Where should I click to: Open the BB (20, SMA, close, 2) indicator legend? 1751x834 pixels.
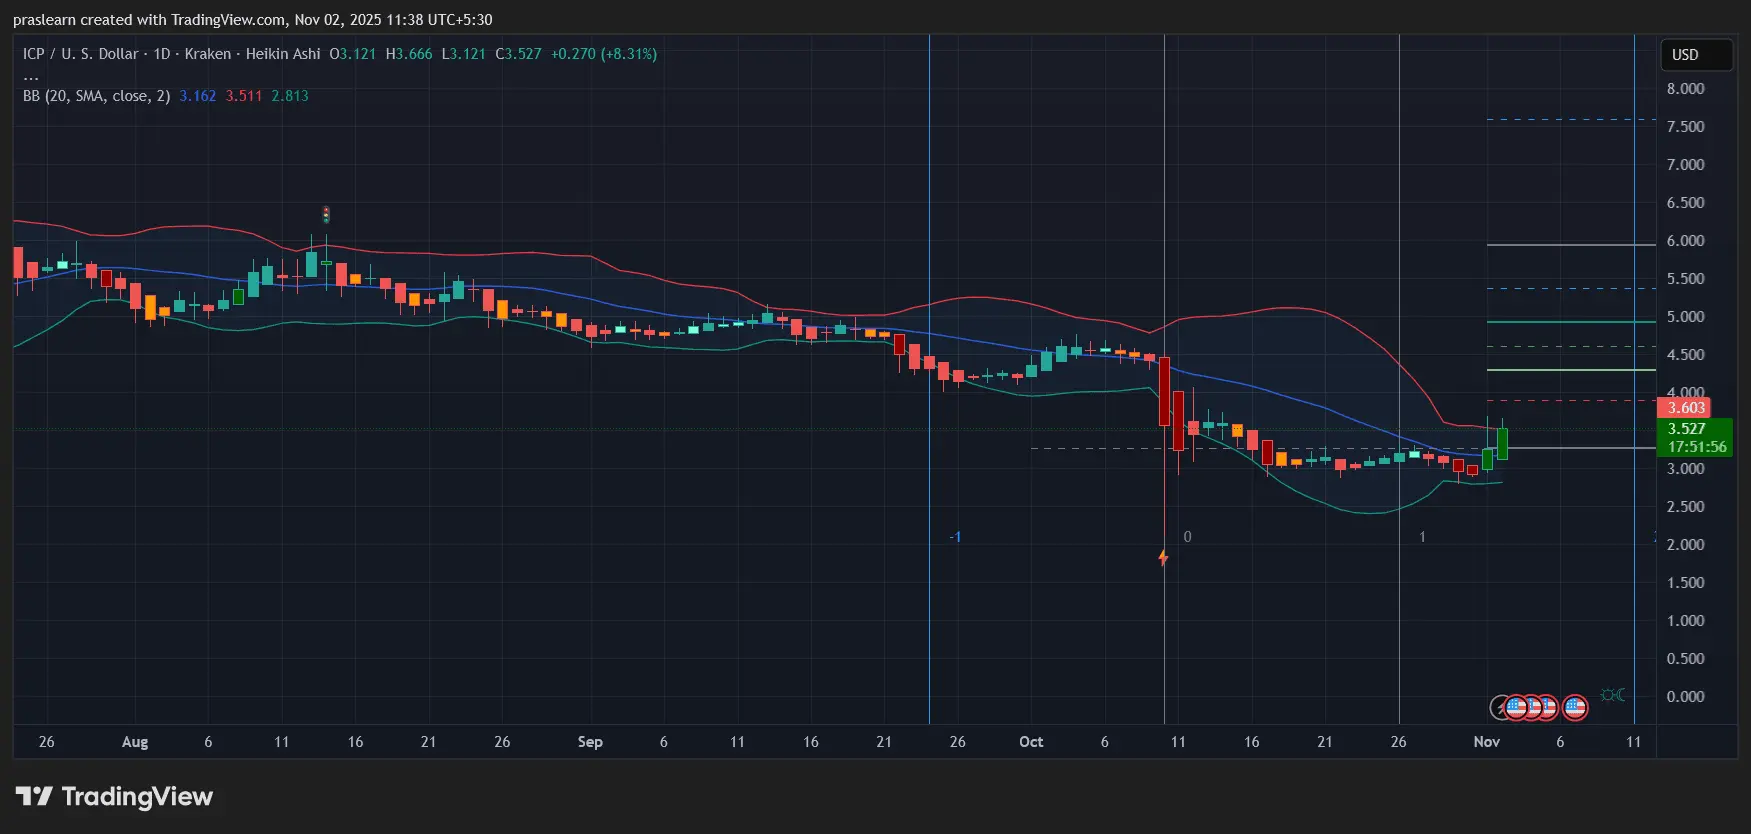[96, 96]
